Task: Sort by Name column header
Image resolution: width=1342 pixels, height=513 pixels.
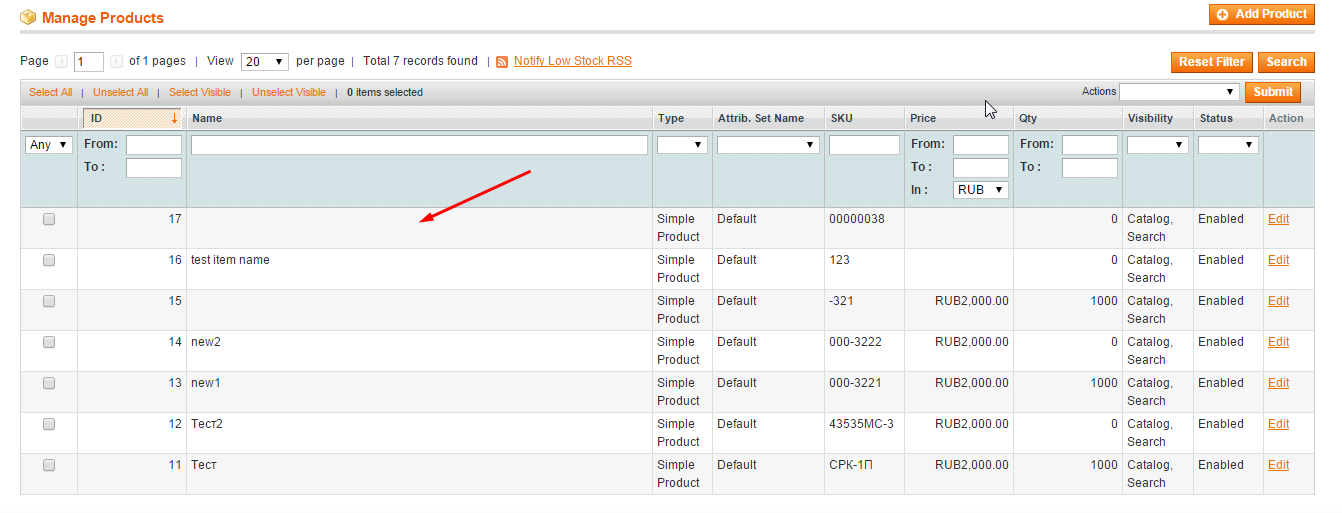Action: [x=207, y=118]
